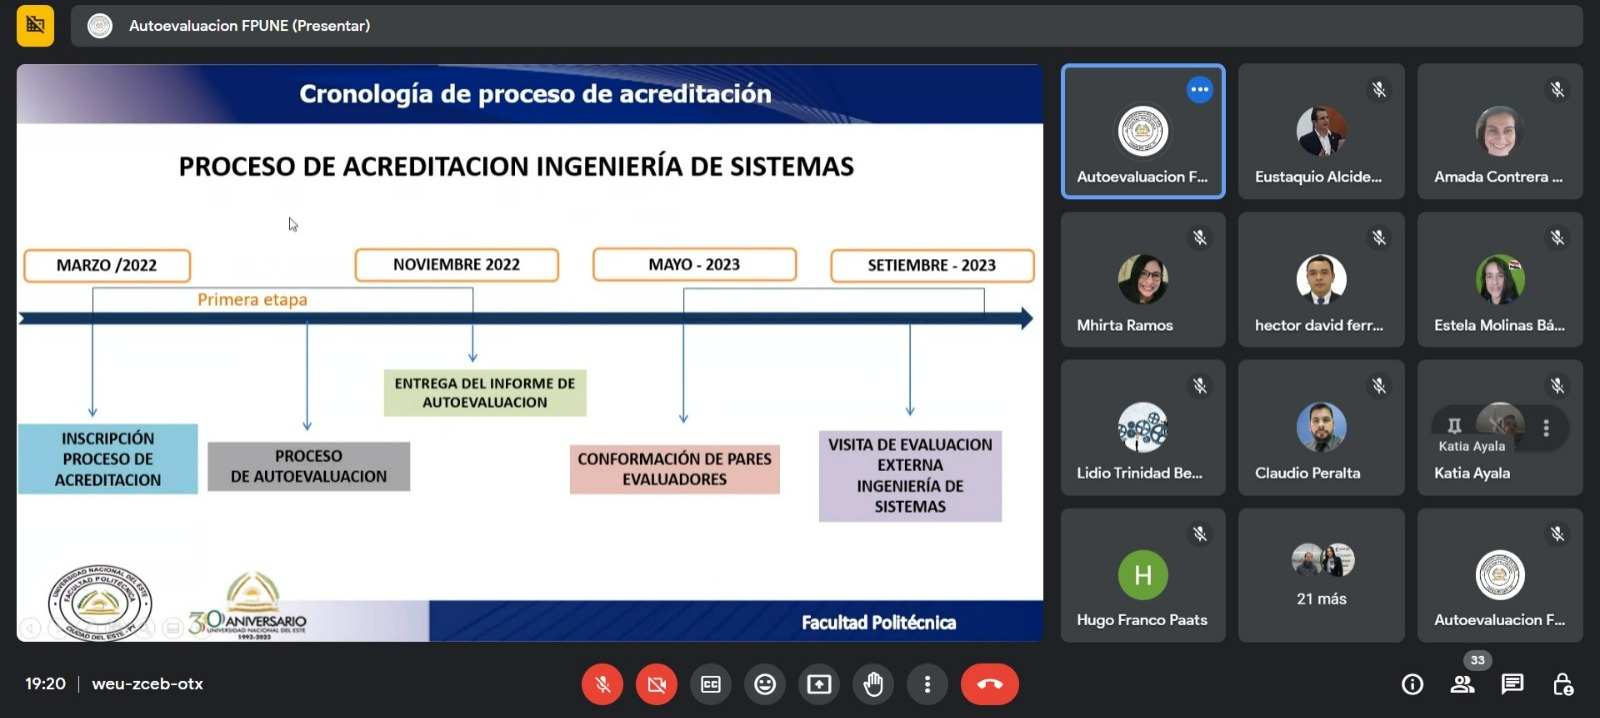Screen dimensions: 1600x718
Task: Click the 30 Aniversario logo on slide
Action: click(x=248, y=606)
